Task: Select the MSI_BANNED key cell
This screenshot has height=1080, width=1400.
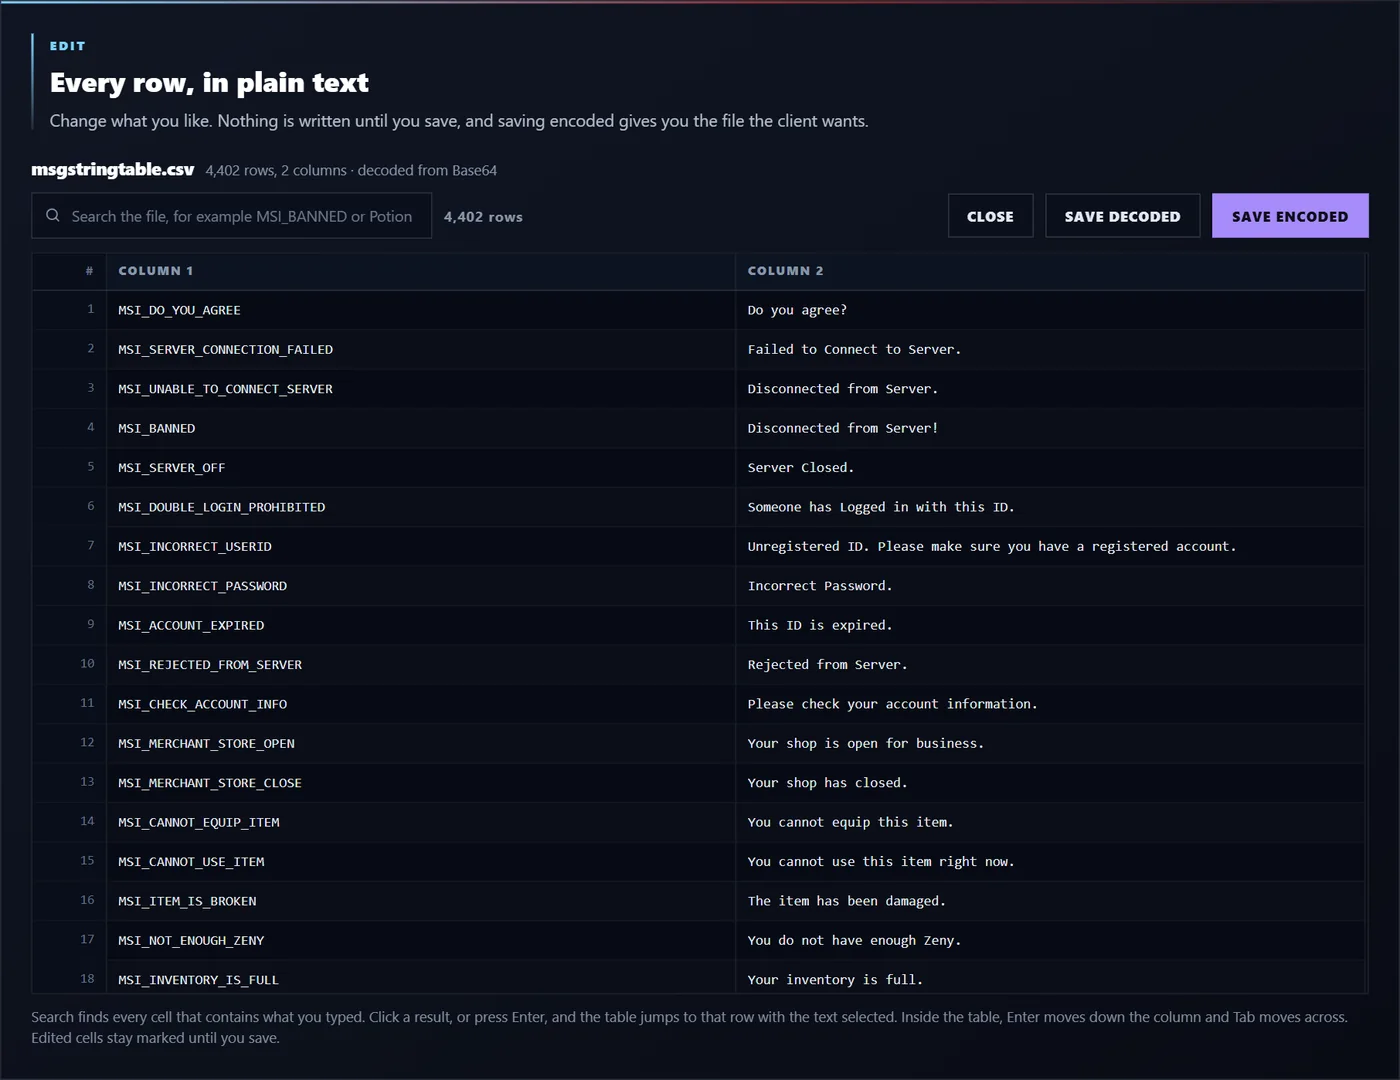Action: point(421,428)
